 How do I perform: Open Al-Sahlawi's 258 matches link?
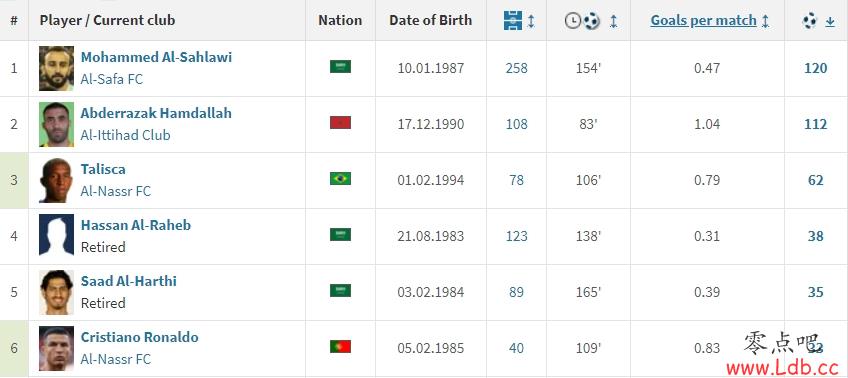pyautogui.click(x=516, y=69)
